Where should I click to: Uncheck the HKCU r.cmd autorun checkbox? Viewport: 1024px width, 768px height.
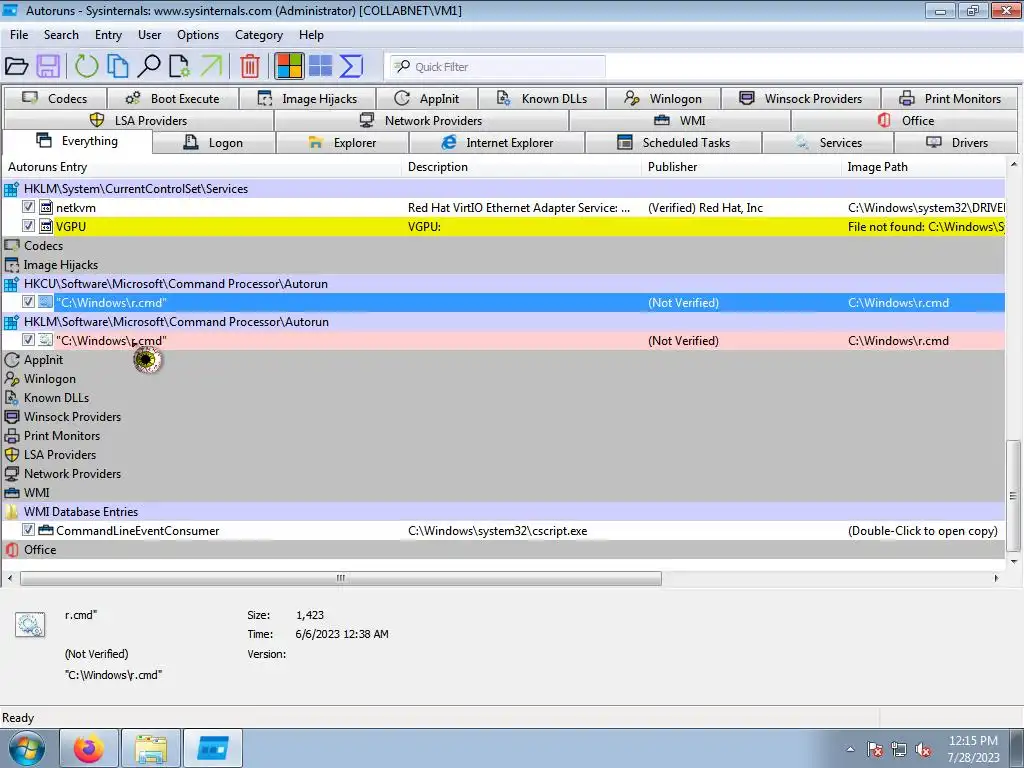[x=28, y=302]
